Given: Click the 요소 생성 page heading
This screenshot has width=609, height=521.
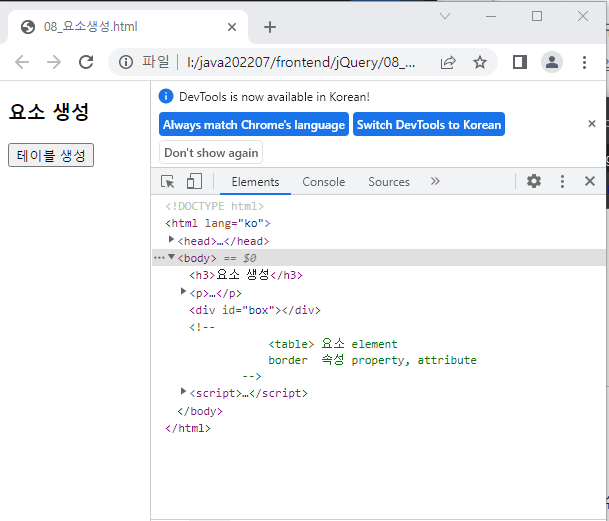Looking at the screenshot, I should (49, 112).
